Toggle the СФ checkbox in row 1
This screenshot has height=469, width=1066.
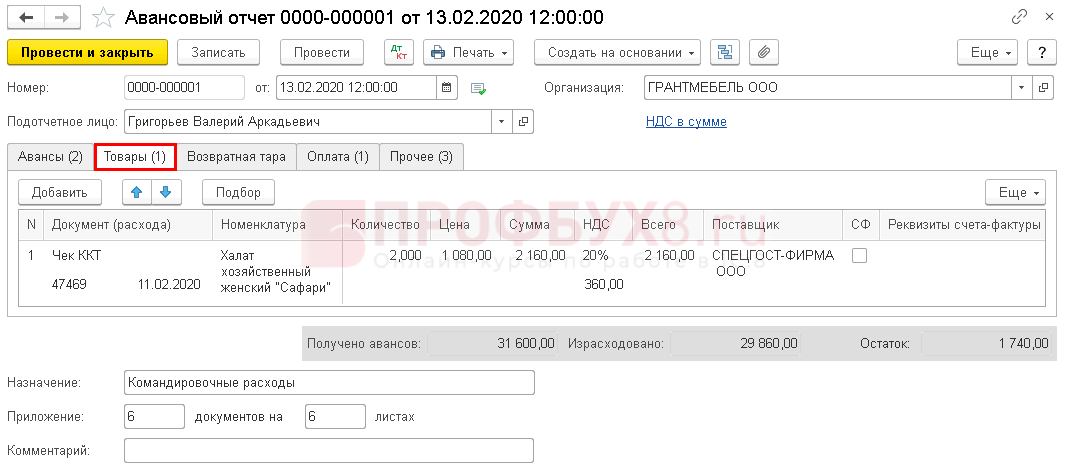tap(859, 256)
